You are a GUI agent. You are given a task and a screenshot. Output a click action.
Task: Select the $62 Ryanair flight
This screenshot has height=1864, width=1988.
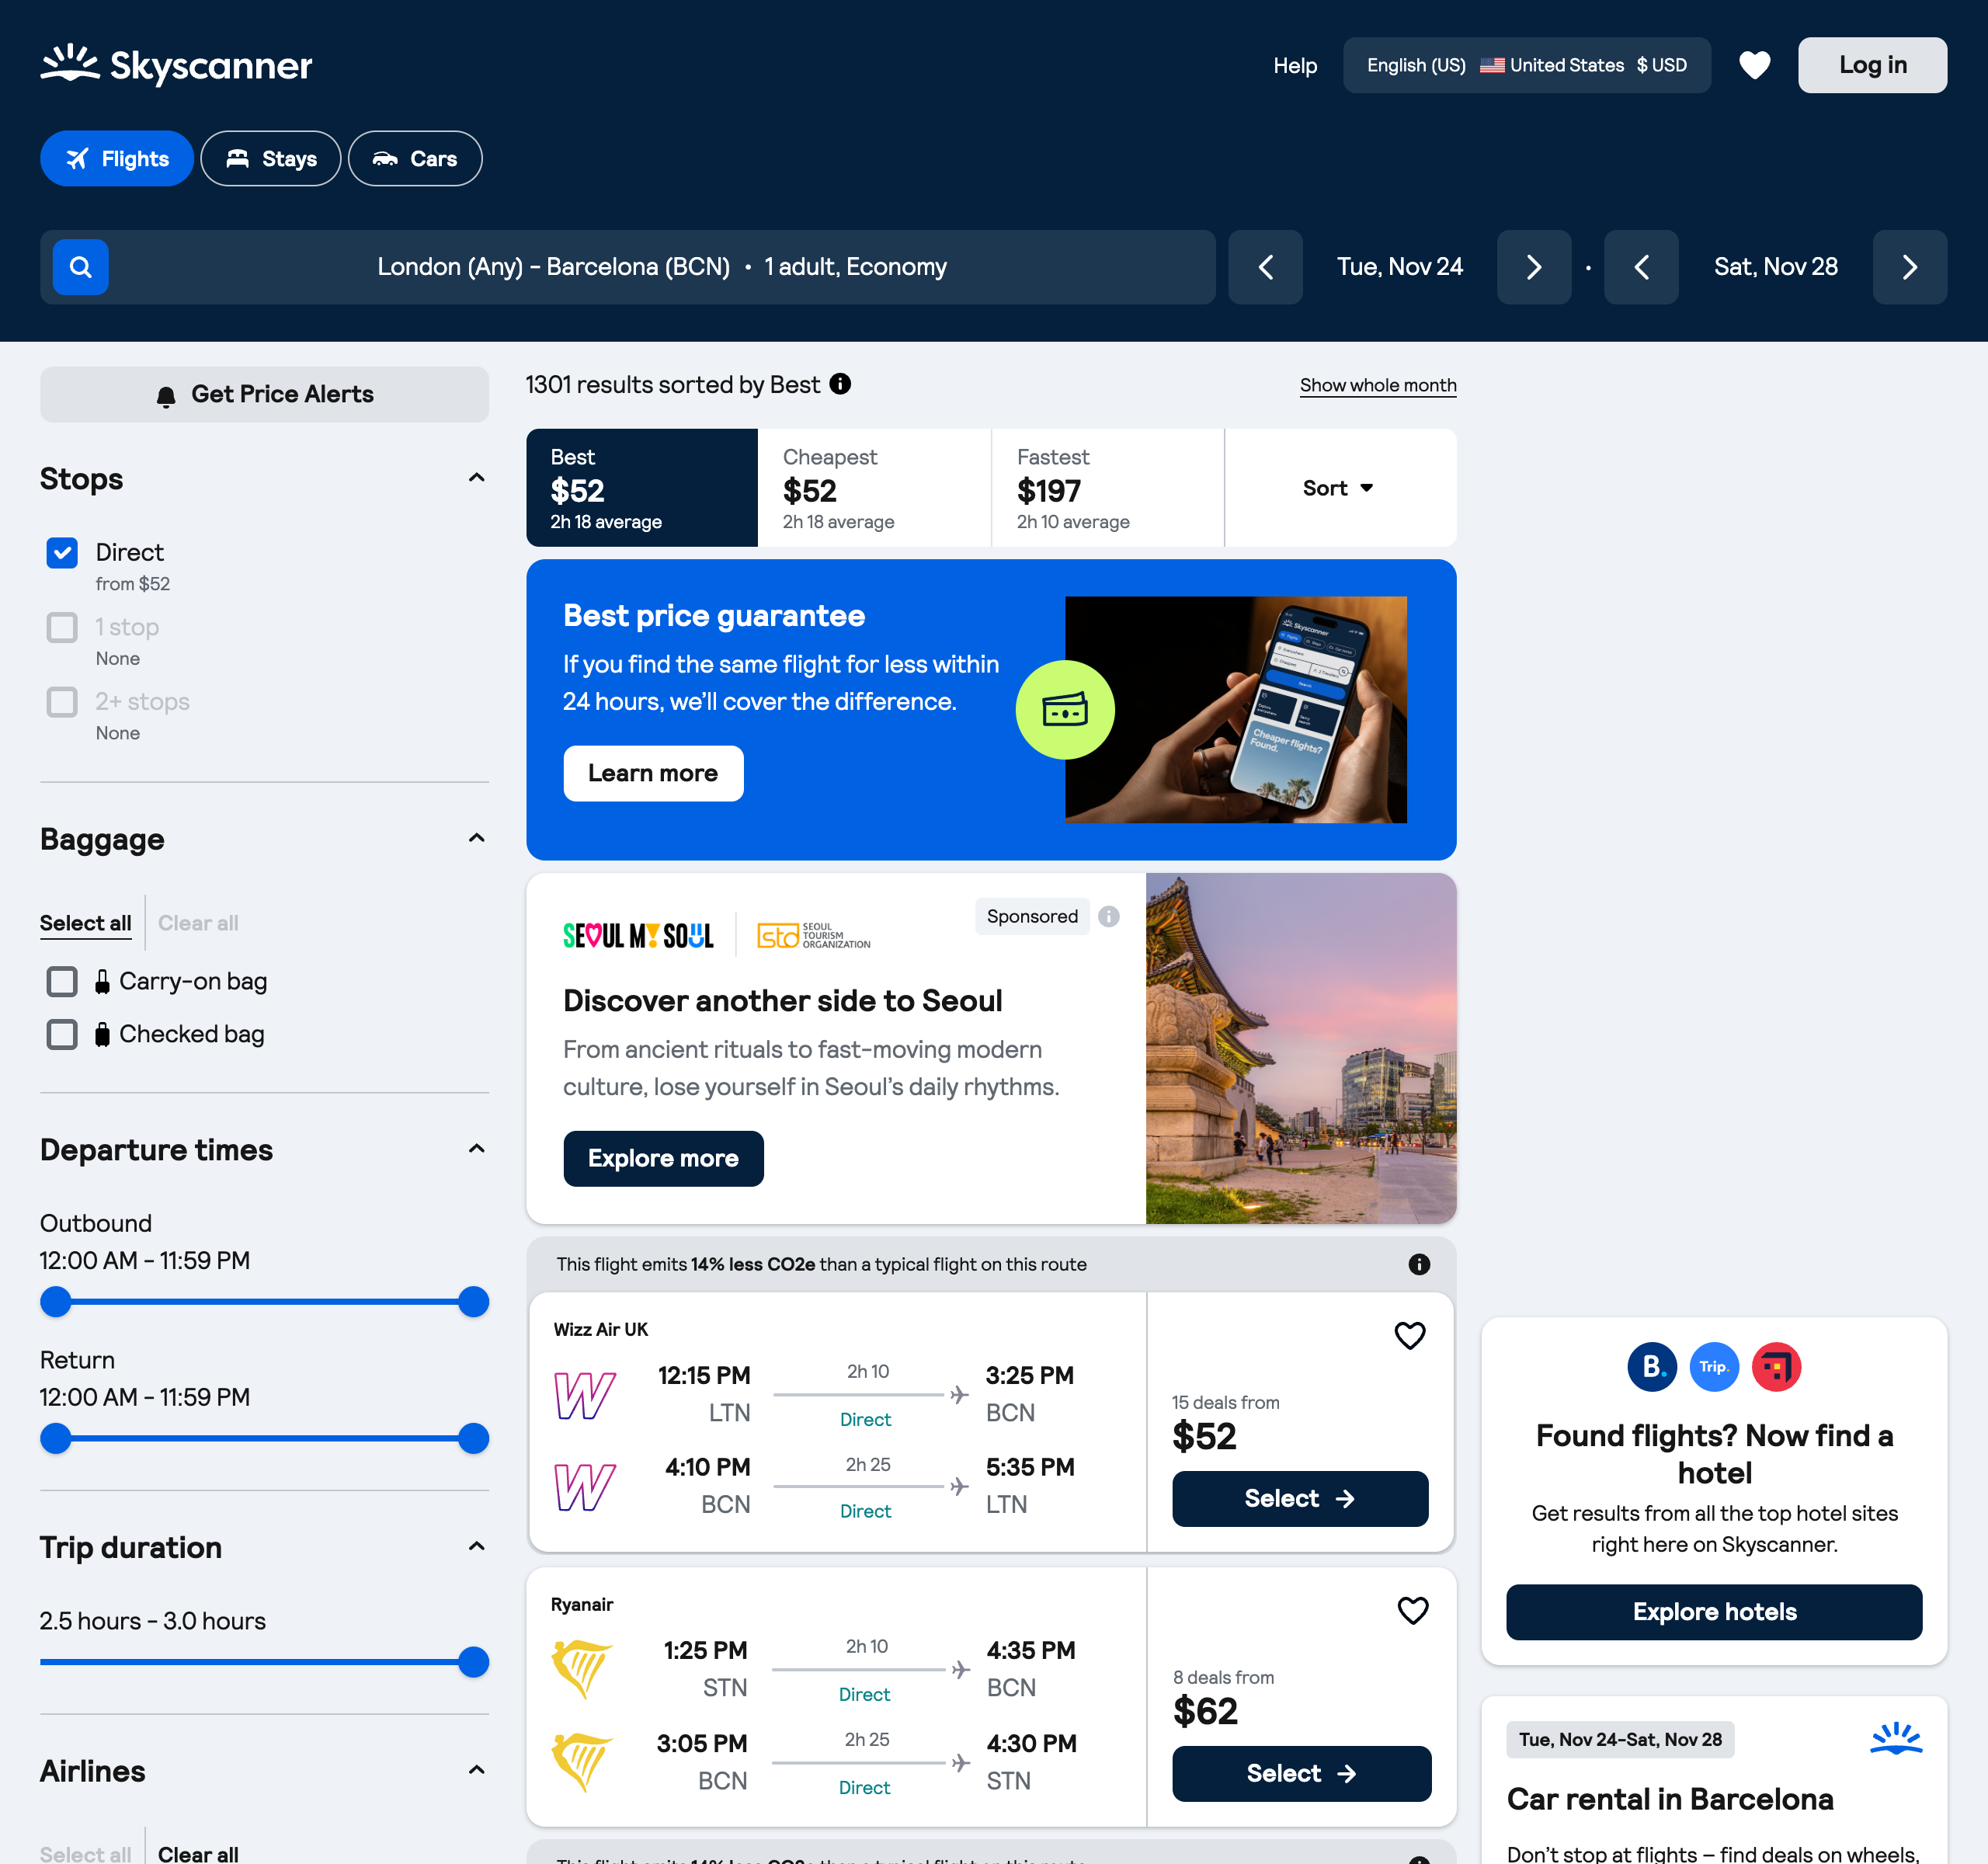(1301, 1773)
